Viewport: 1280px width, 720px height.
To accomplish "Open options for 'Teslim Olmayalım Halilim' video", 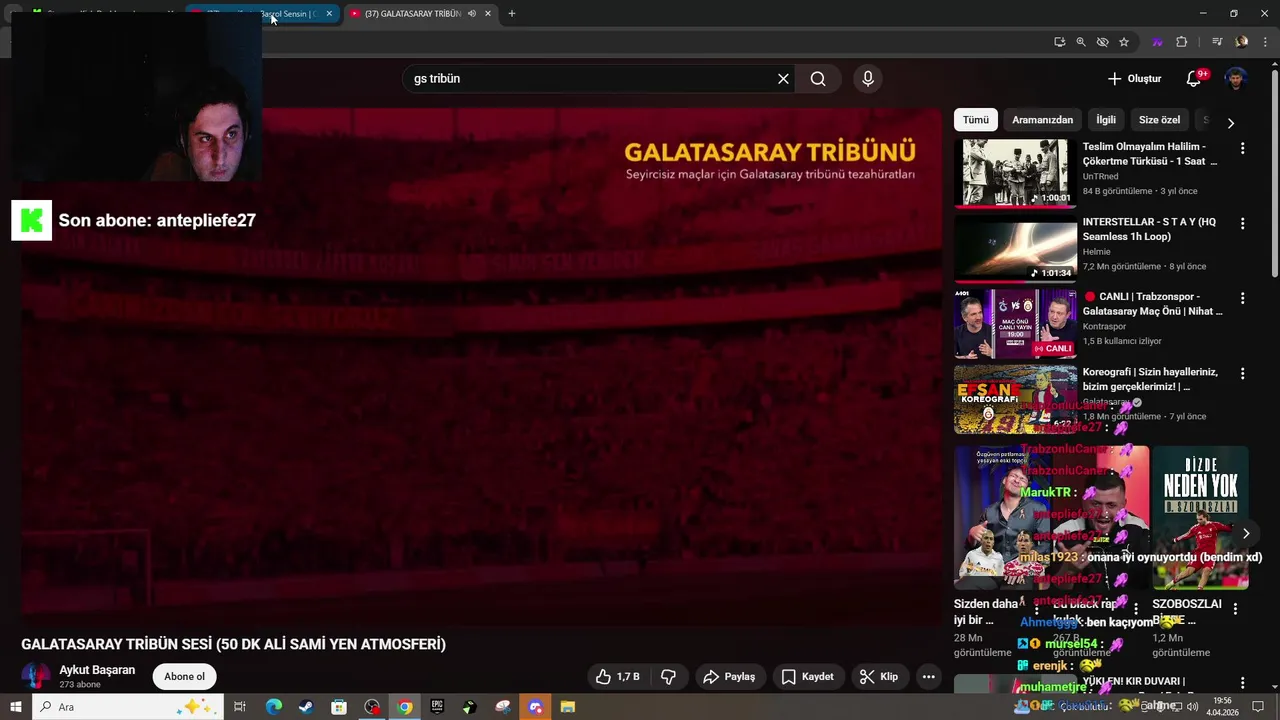I will pyautogui.click(x=1243, y=148).
